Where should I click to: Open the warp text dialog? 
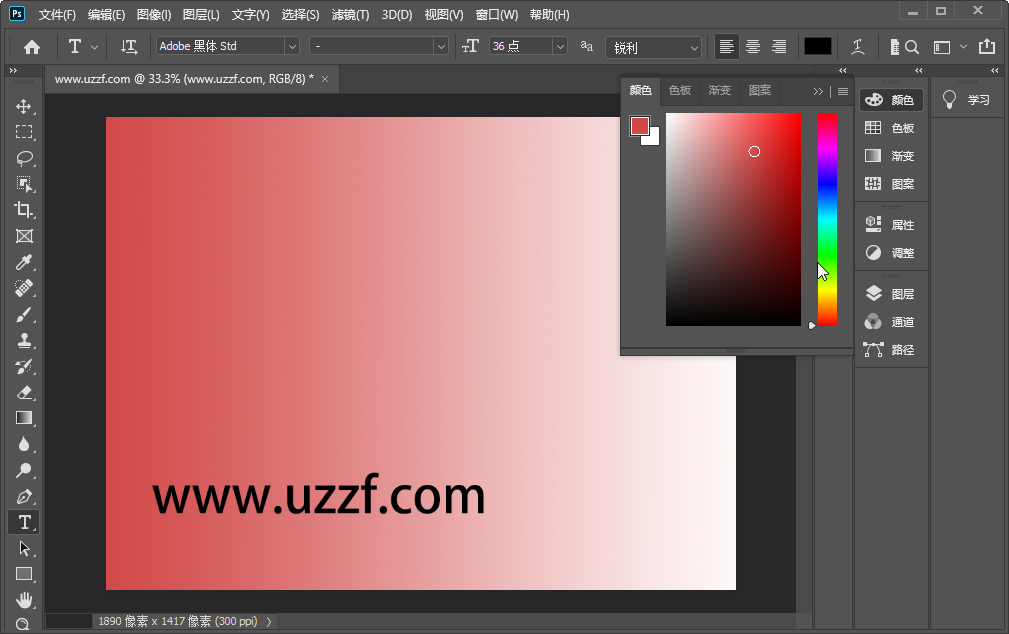pos(857,46)
